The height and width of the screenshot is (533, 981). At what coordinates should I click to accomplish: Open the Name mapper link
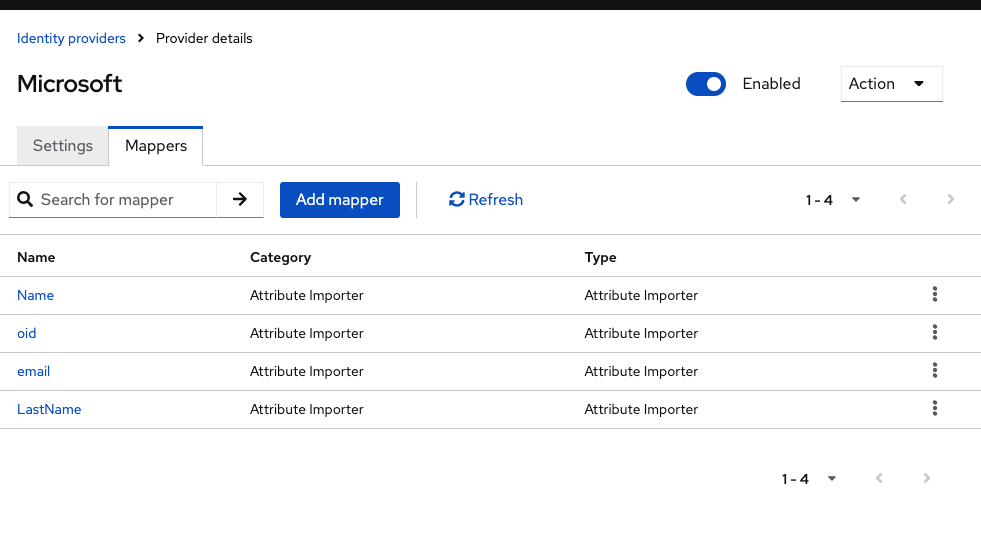pos(35,295)
